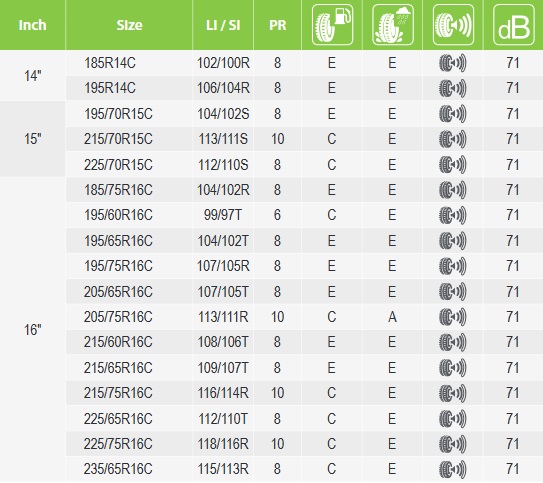Select the 225/75R16C tire size
543x483 pixels.
tap(118, 444)
